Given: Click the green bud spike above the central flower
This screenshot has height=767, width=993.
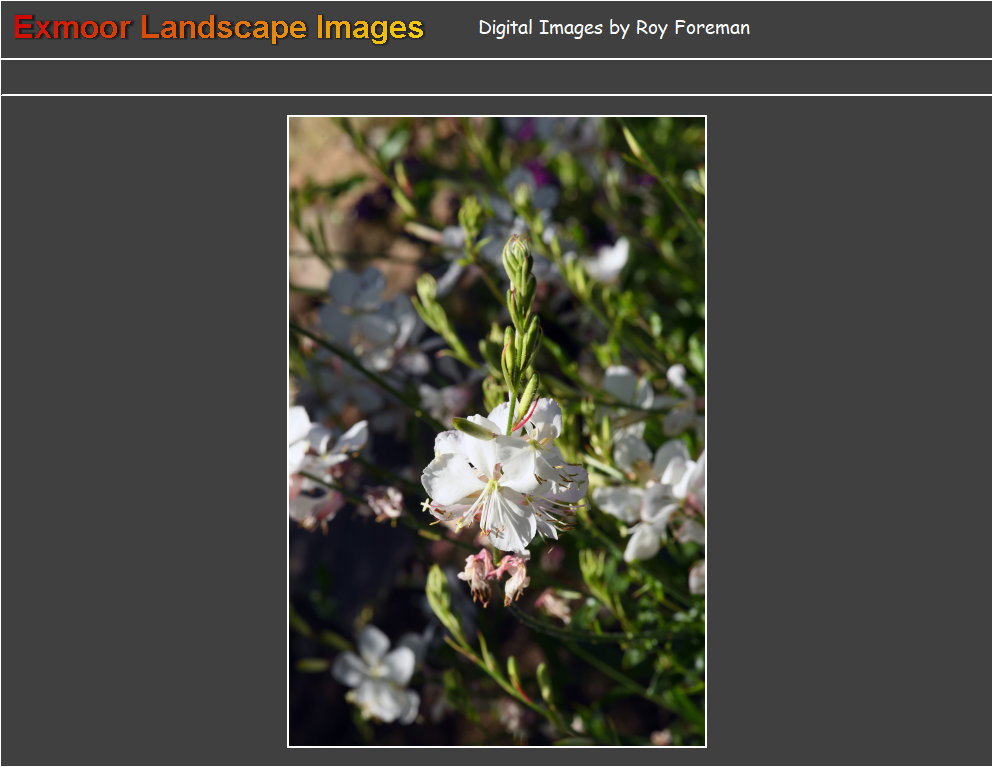Looking at the screenshot, I should point(519,300).
